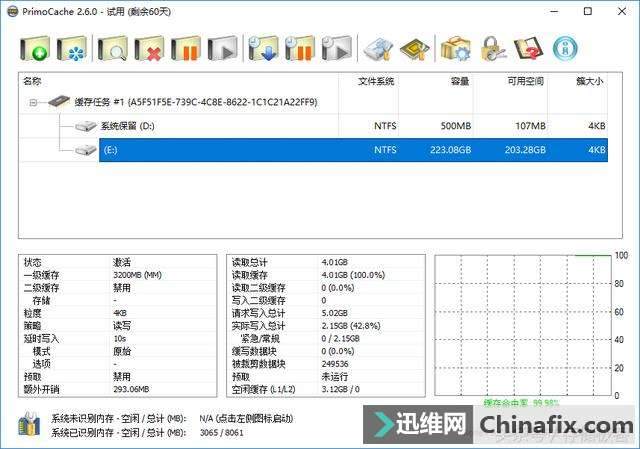Pause the cache task with orange bars icon

click(186, 49)
